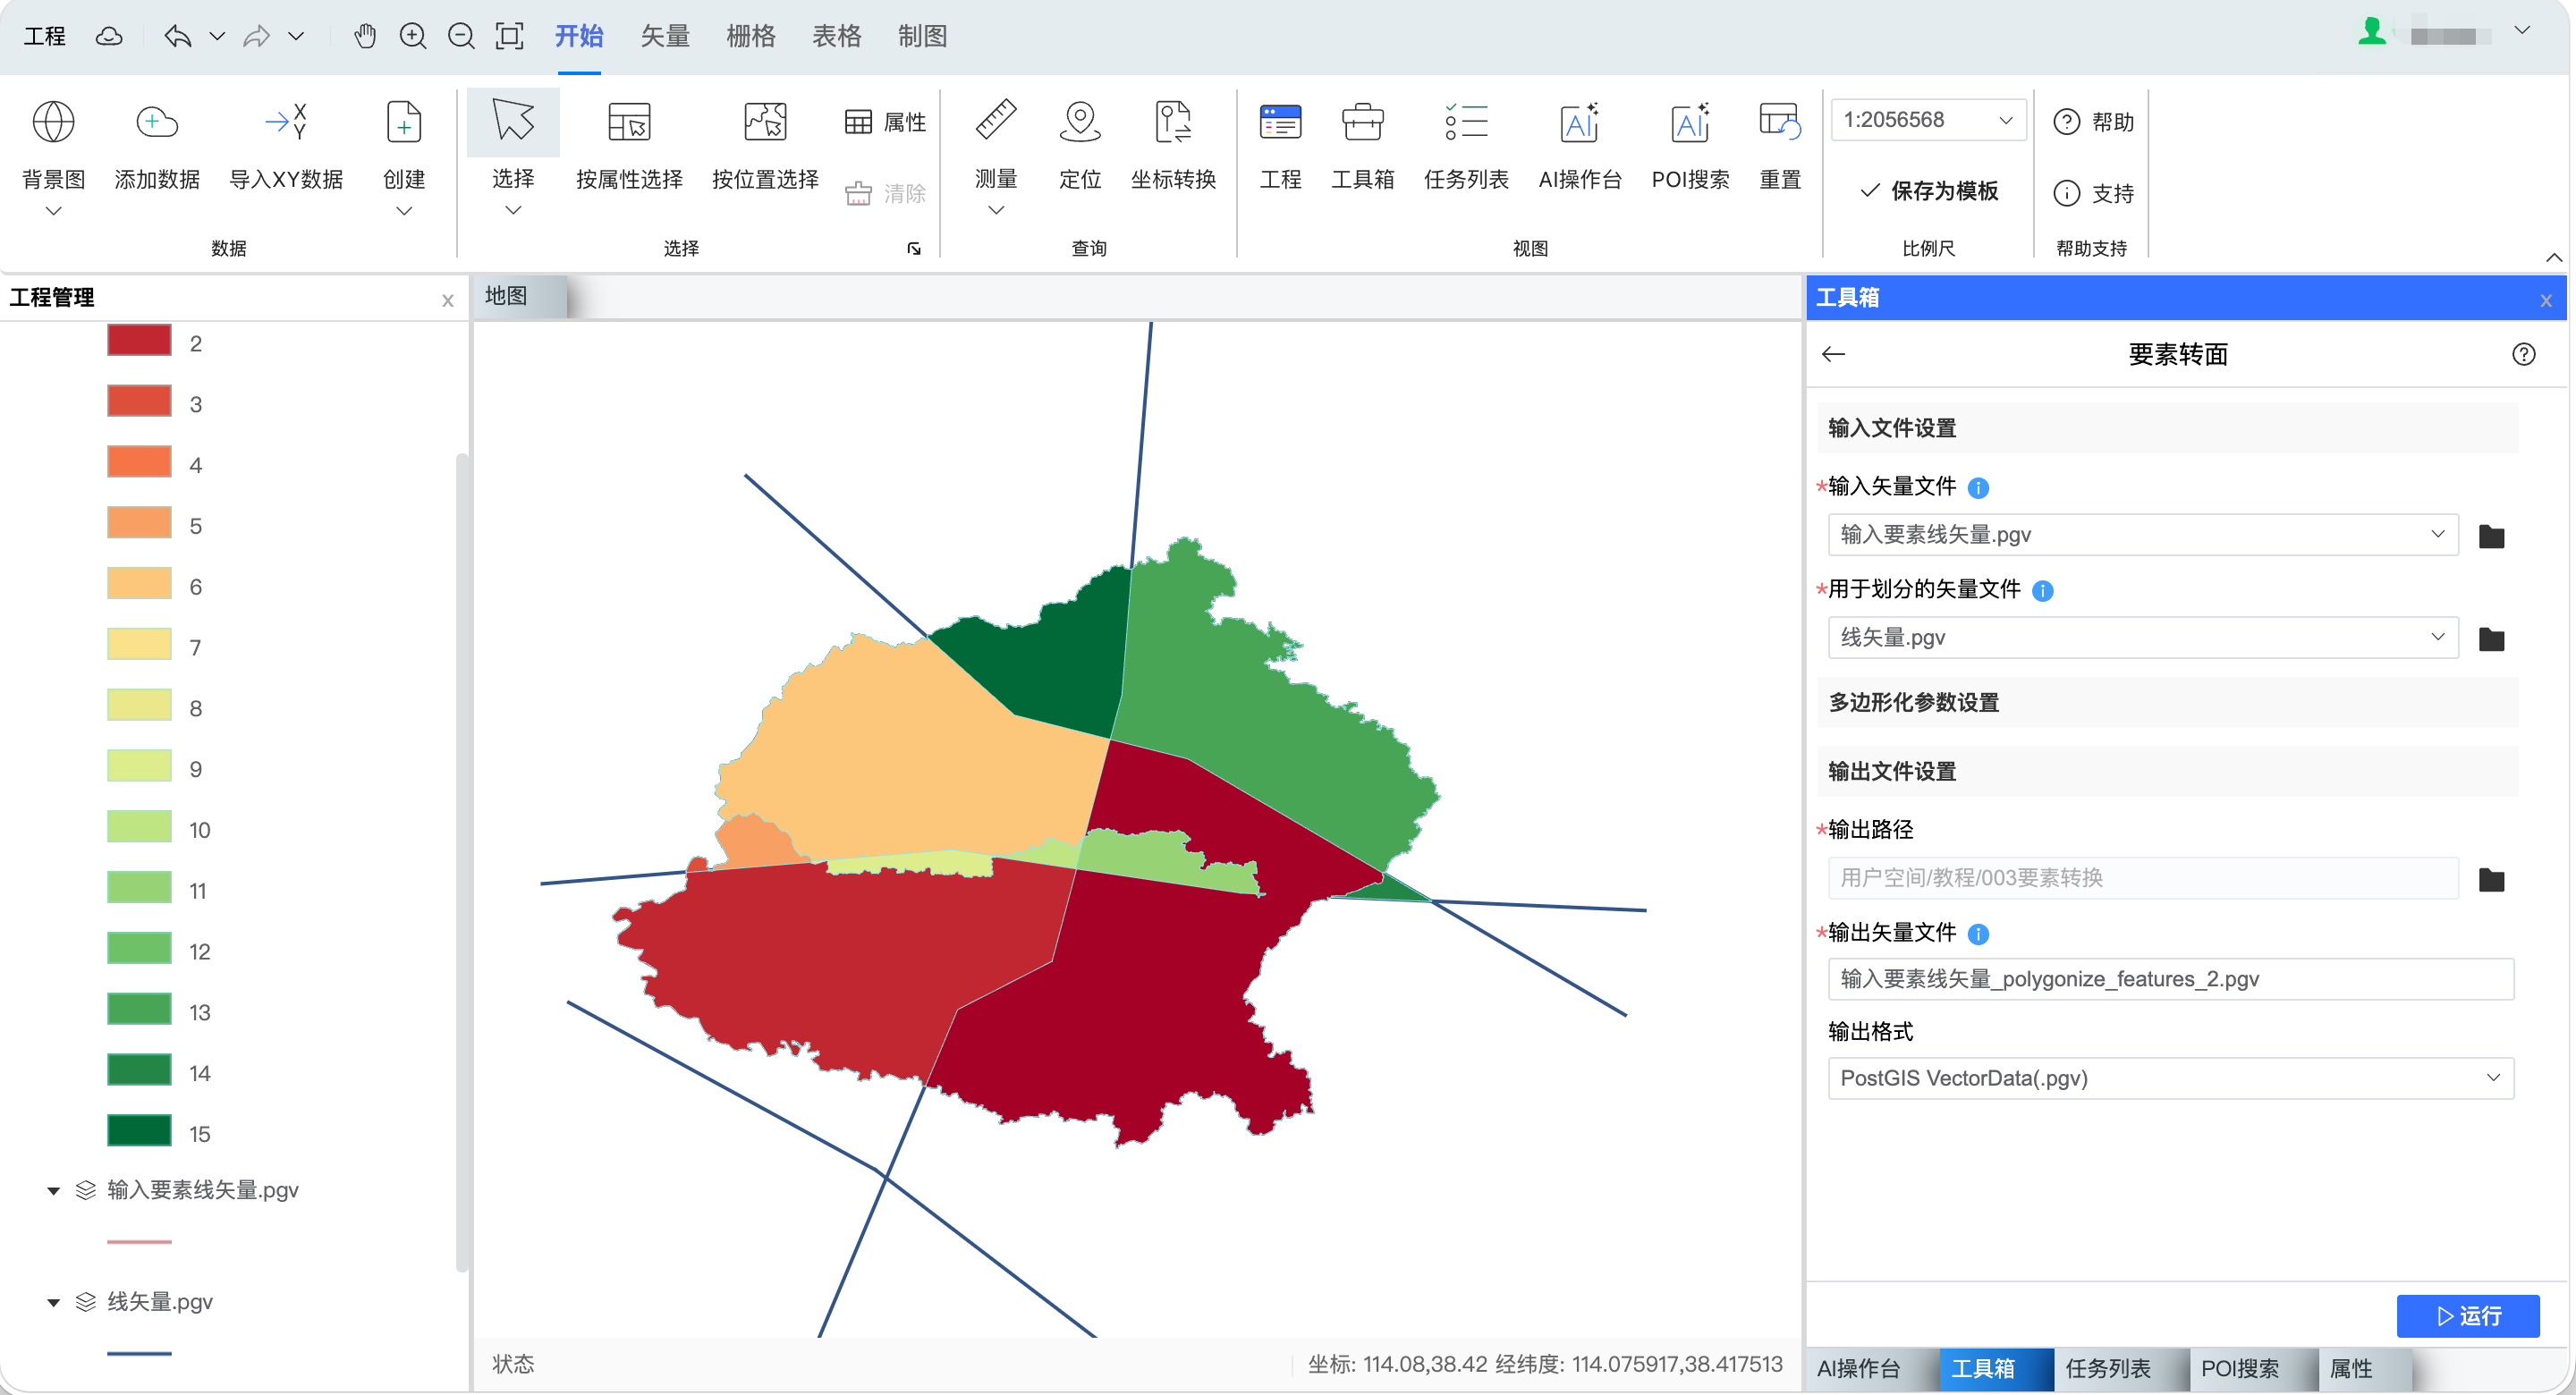The height and width of the screenshot is (1395, 2576).
Task: Switch to the 栅格 ribbon tab
Action: coord(750,37)
